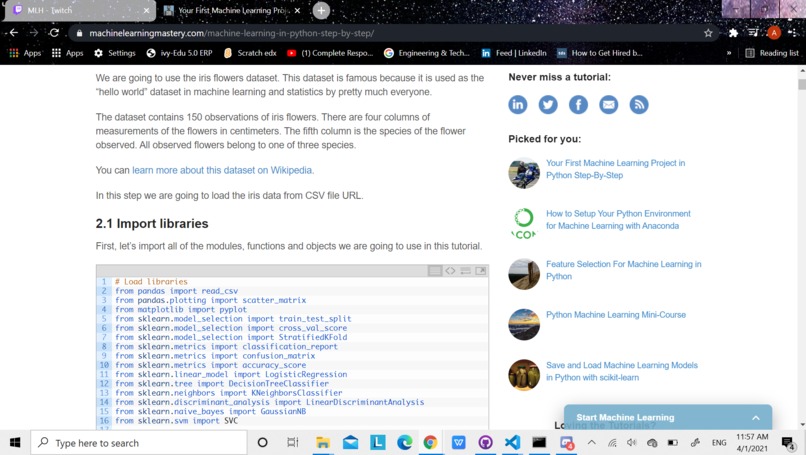Toggle plain code view icon in code box
The height and width of the screenshot is (455, 806).
point(450,270)
